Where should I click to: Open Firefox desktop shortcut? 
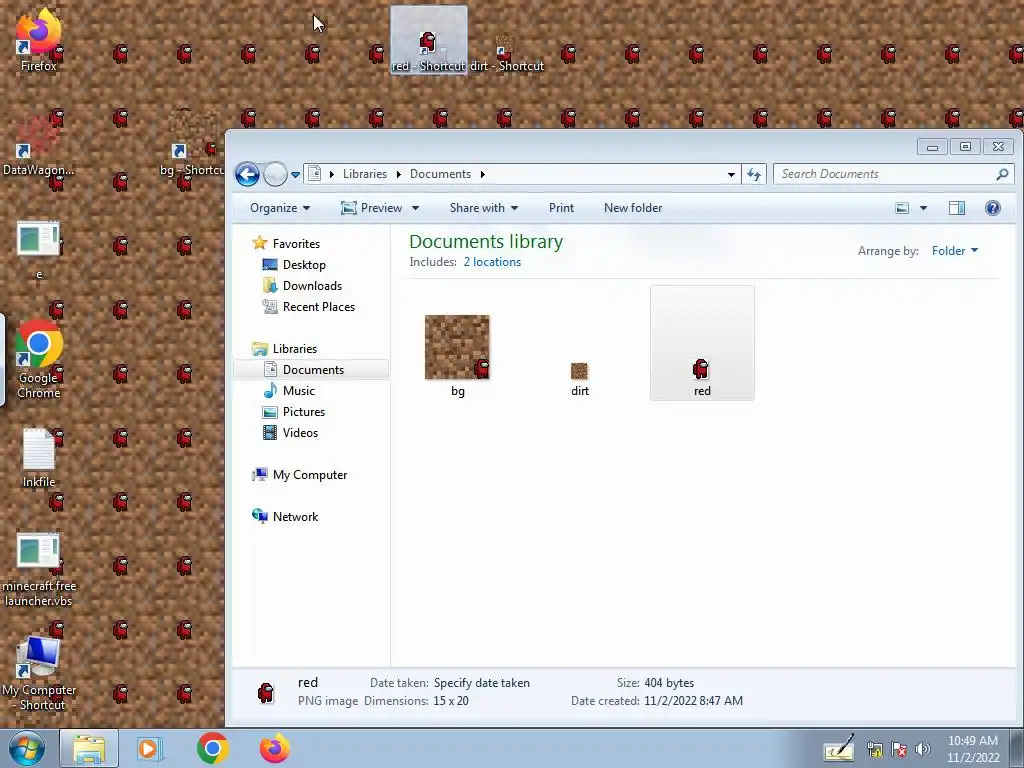39,40
